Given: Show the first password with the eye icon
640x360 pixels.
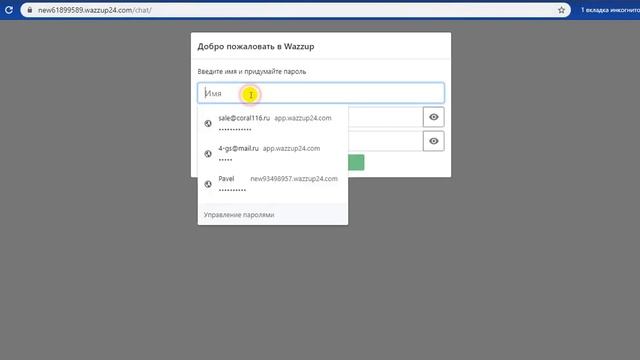Looking at the screenshot, I should (x=433, y=117).
